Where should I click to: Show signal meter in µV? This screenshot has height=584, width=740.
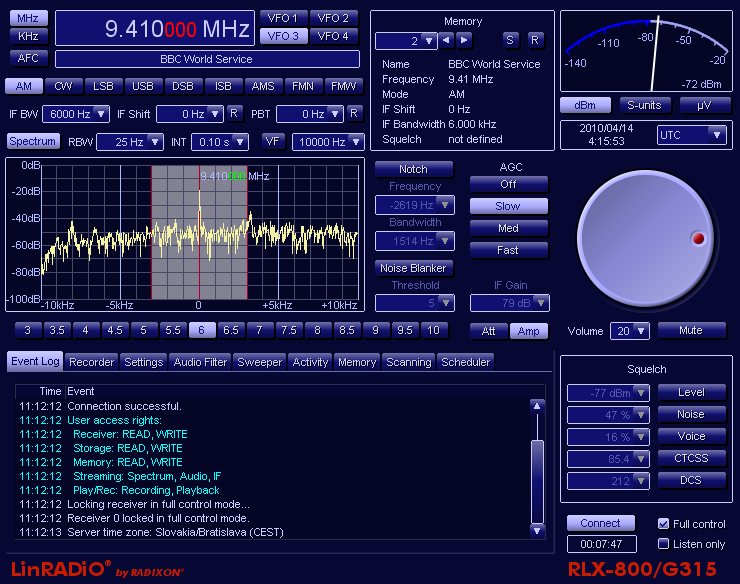click(x=704, y=105)
